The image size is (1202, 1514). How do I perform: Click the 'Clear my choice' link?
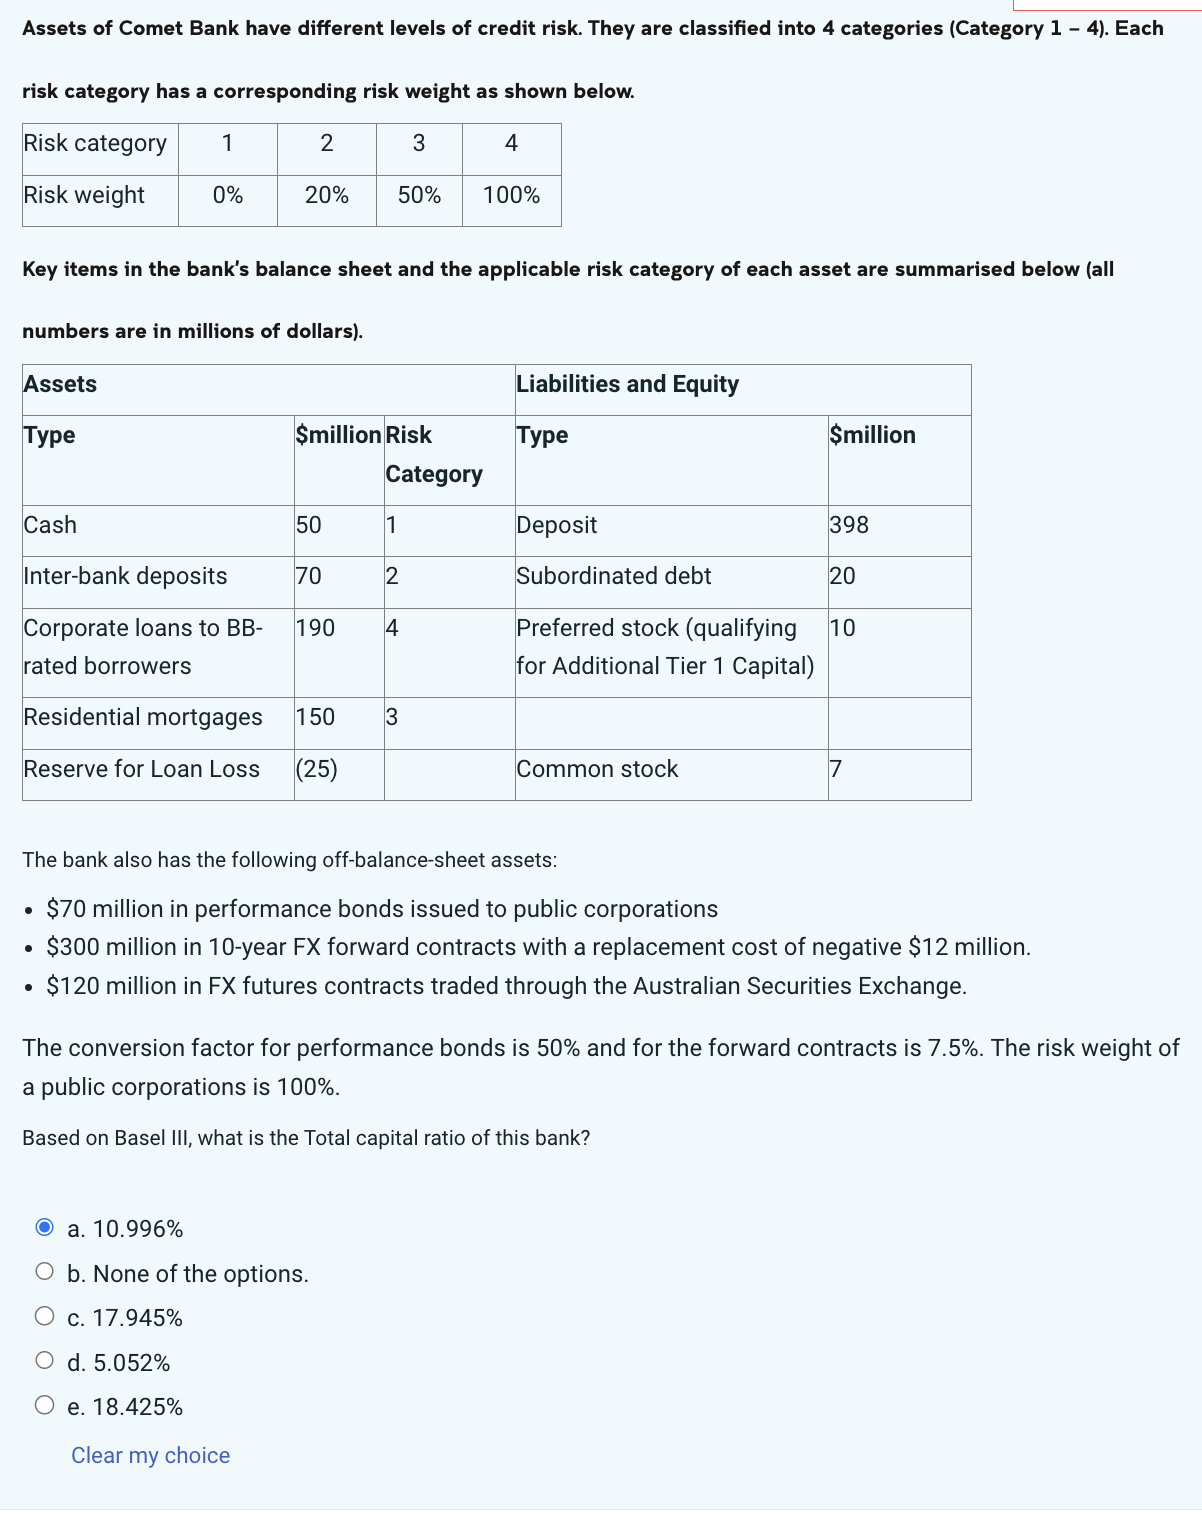click(150, 1456)
